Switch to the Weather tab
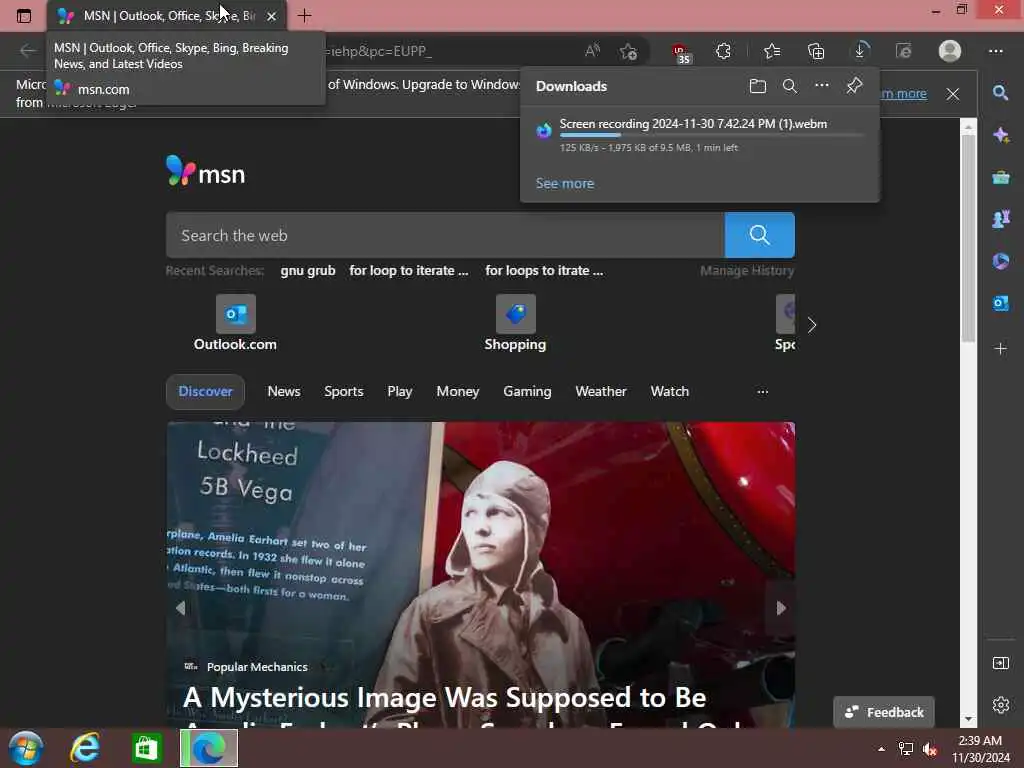The image size is (1024, 768). (x=601, y=391)
